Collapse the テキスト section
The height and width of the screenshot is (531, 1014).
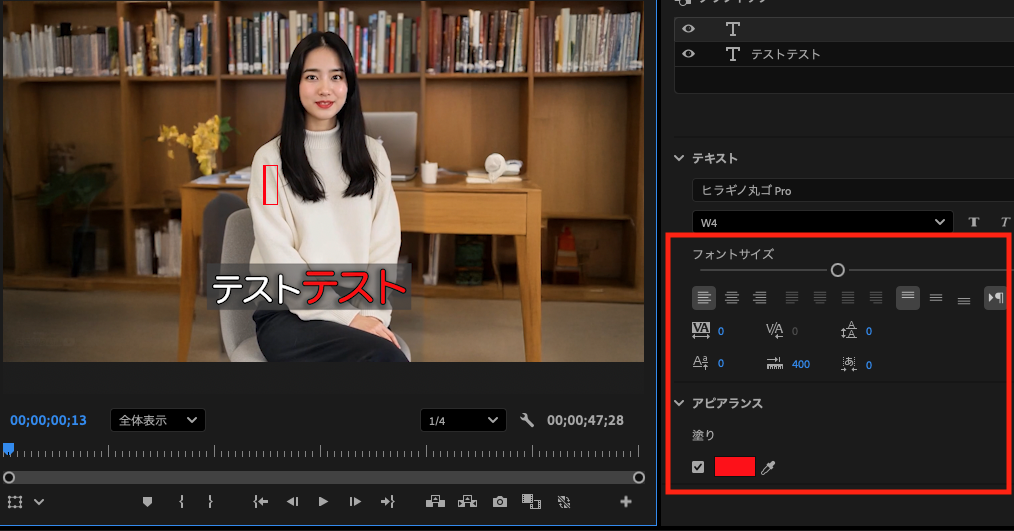(x=680, y=158)
